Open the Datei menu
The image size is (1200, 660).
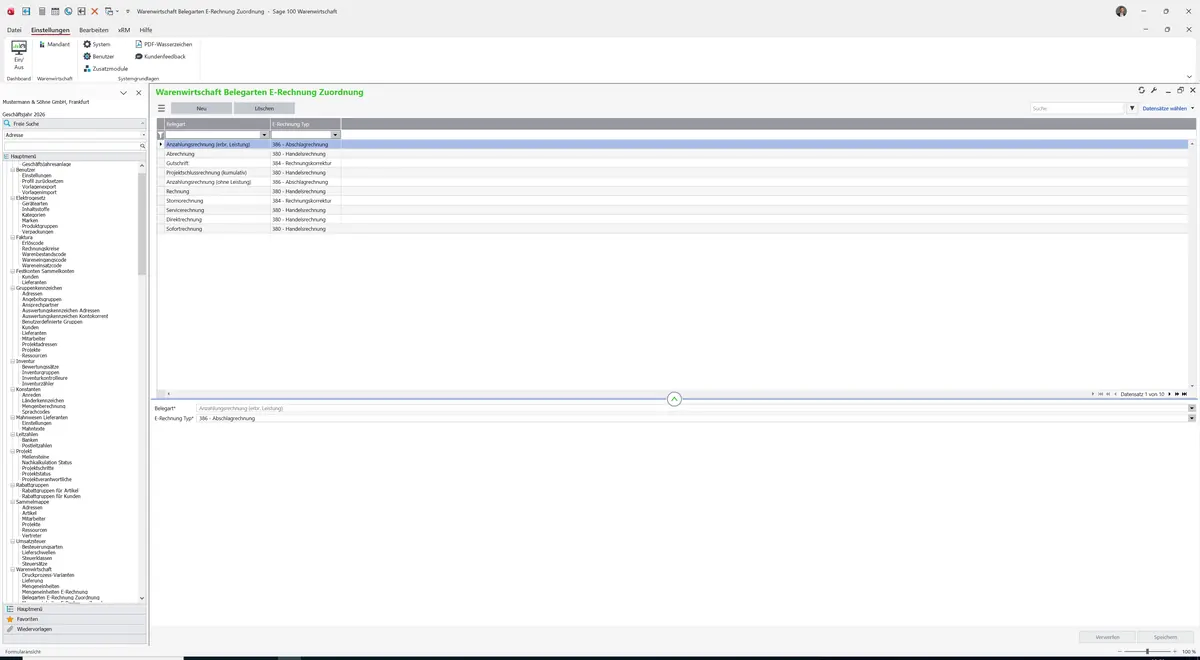[x=14, y=30]
